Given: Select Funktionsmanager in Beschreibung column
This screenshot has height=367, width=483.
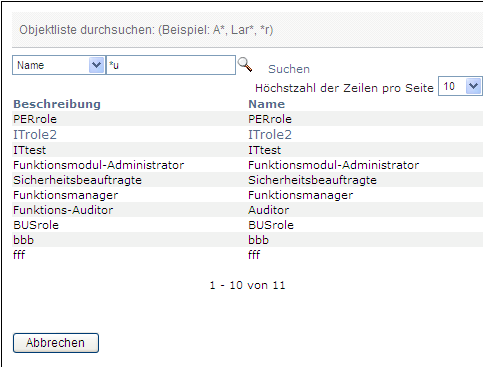Looking at the screenshot, I should [66, 195].
